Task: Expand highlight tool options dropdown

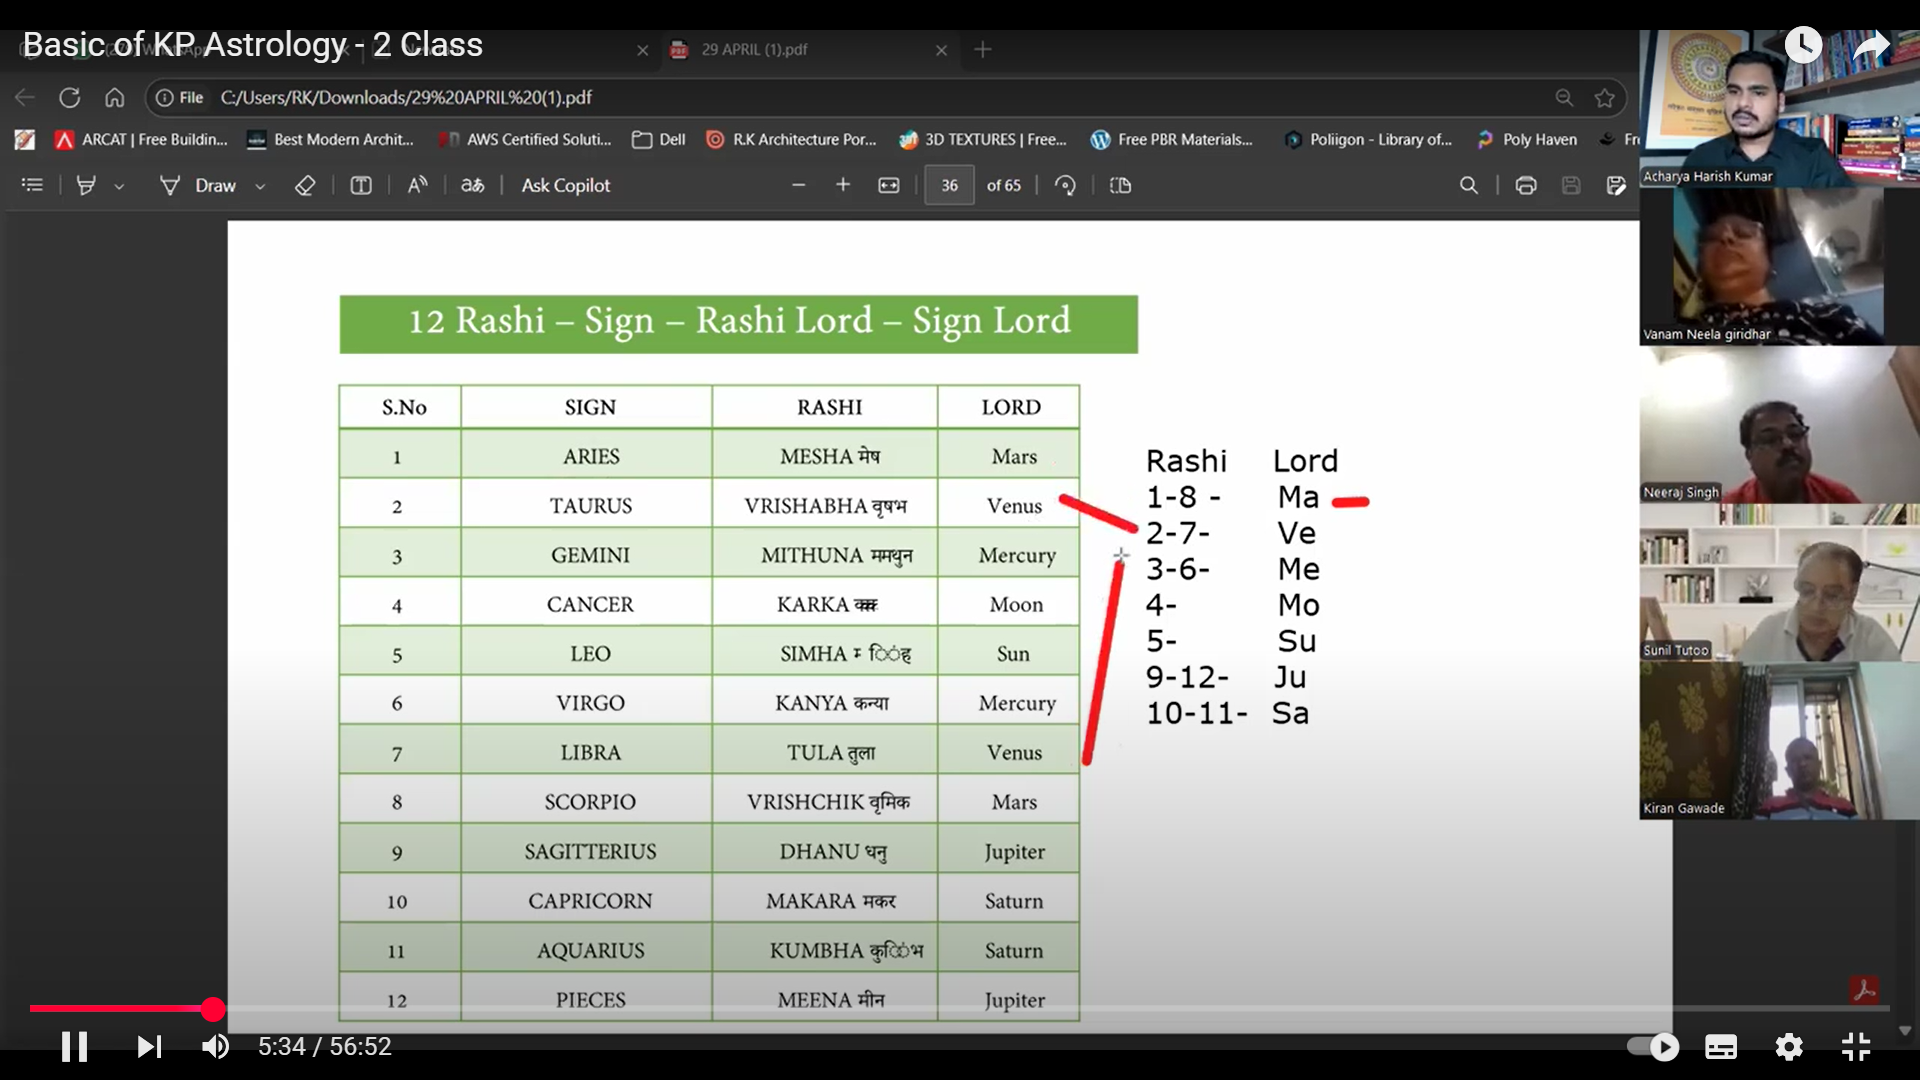Action: pyautogui.click(x=119, y=186)
